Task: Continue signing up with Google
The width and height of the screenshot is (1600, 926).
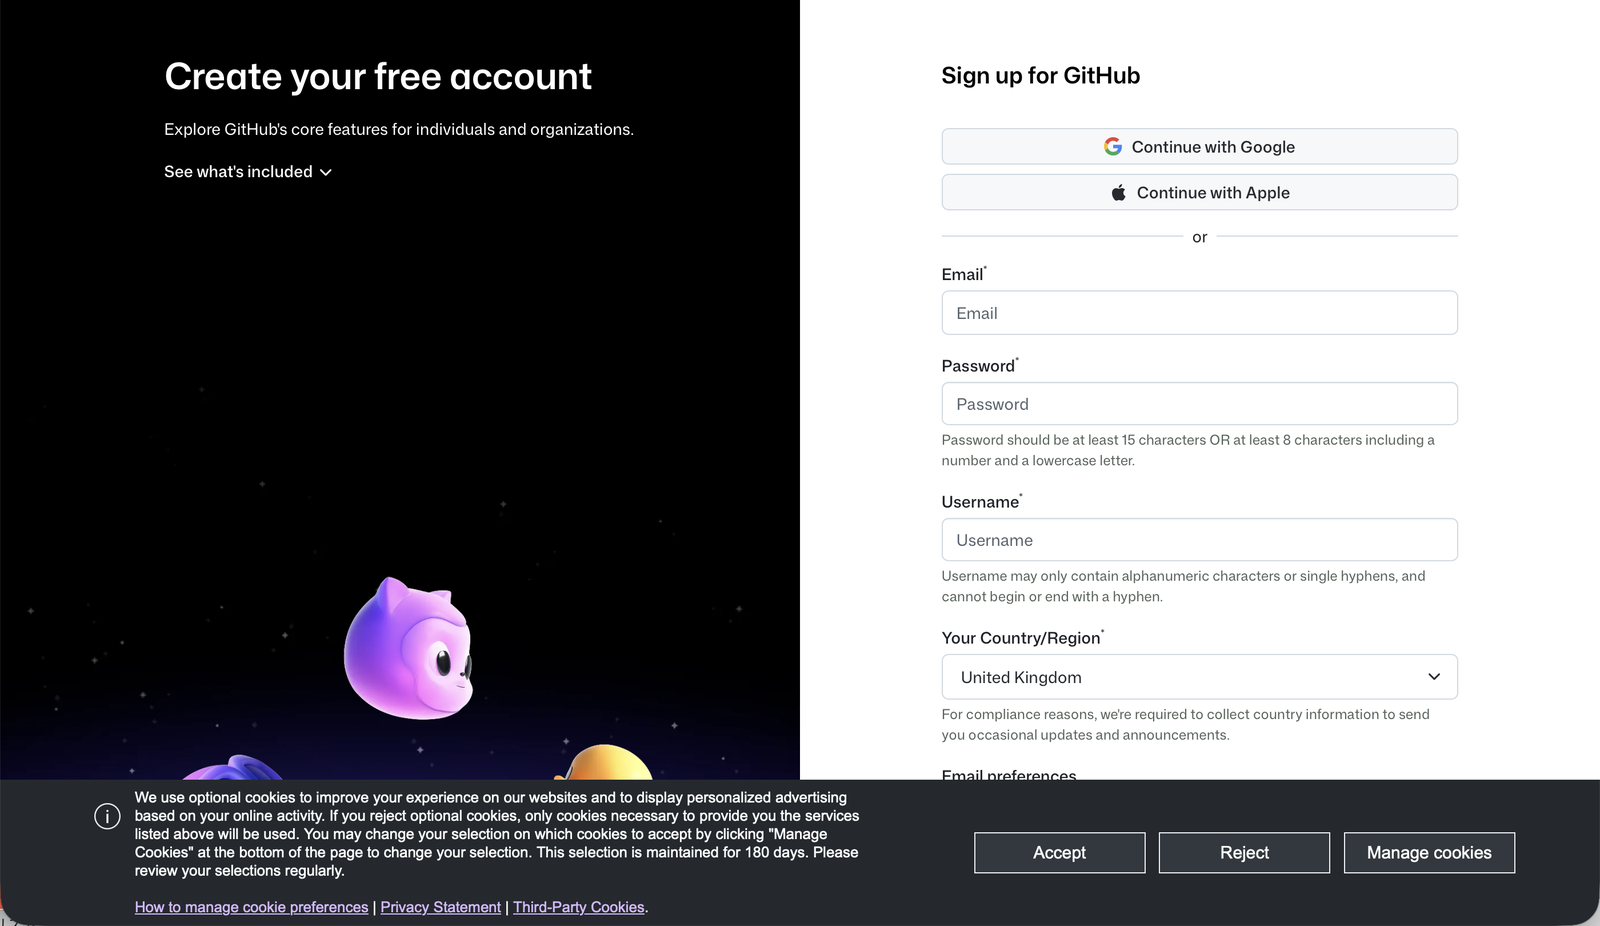Action: pyautogui.click(x=1199, y=146)
